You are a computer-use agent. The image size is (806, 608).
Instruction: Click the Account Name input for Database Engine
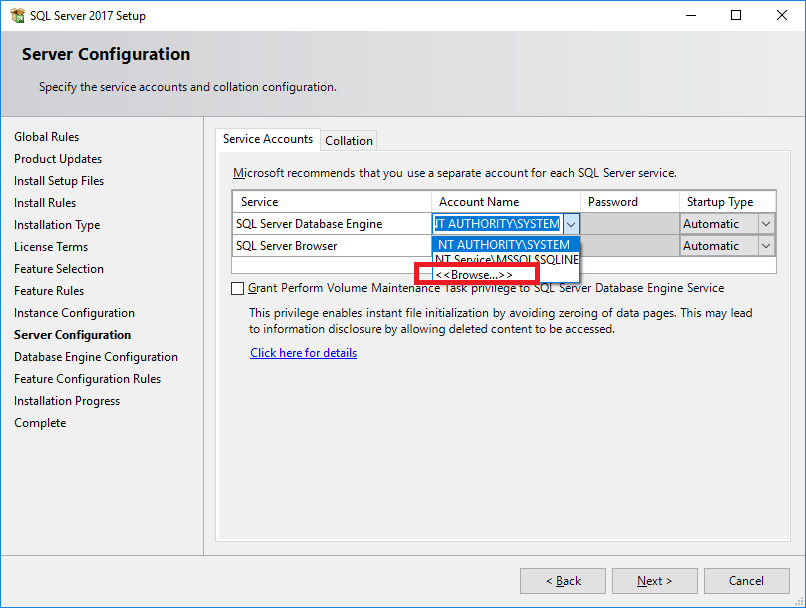[498, 224]
